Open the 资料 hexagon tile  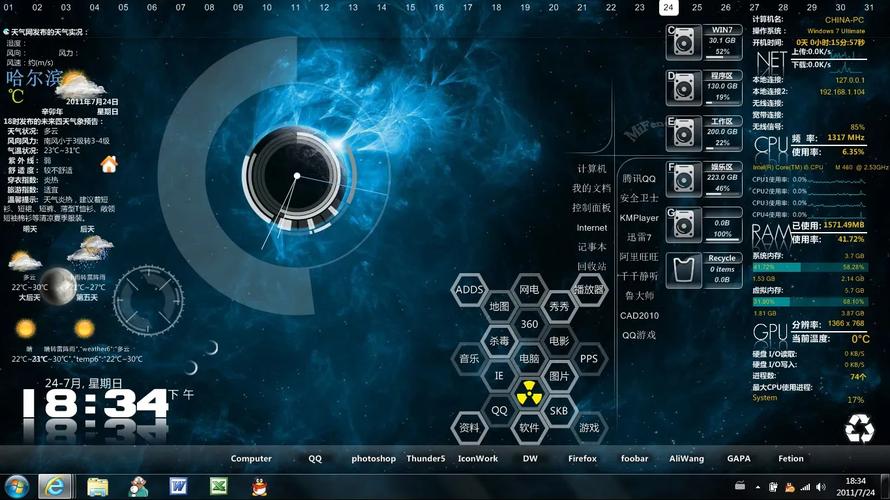469,428
